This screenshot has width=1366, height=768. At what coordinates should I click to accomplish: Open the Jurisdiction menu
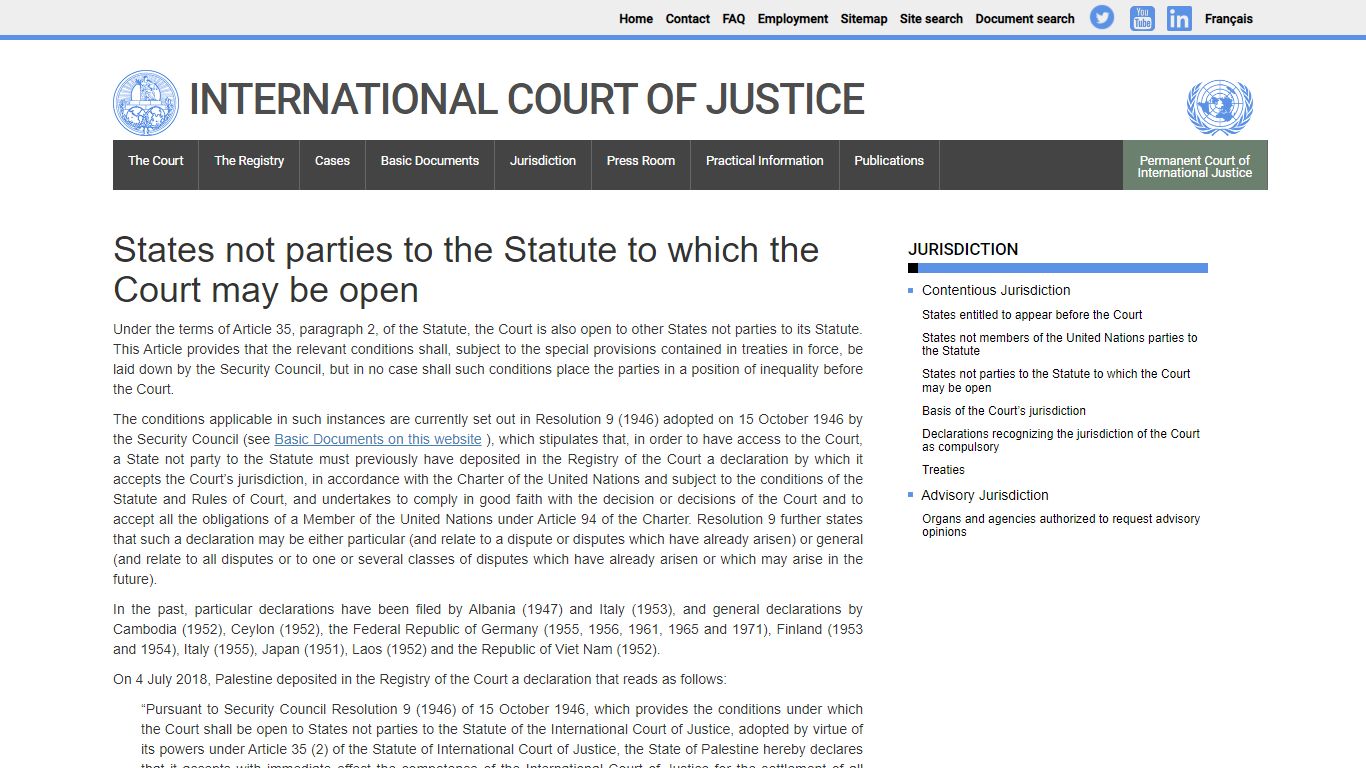tap(543, 165)
